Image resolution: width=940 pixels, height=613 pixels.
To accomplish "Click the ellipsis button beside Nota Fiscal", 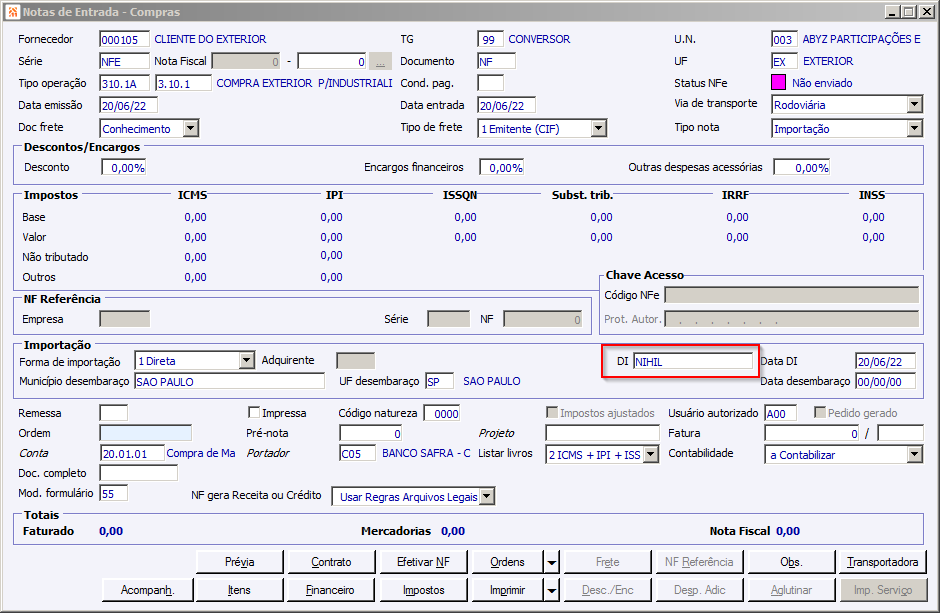I will [380, 61].
